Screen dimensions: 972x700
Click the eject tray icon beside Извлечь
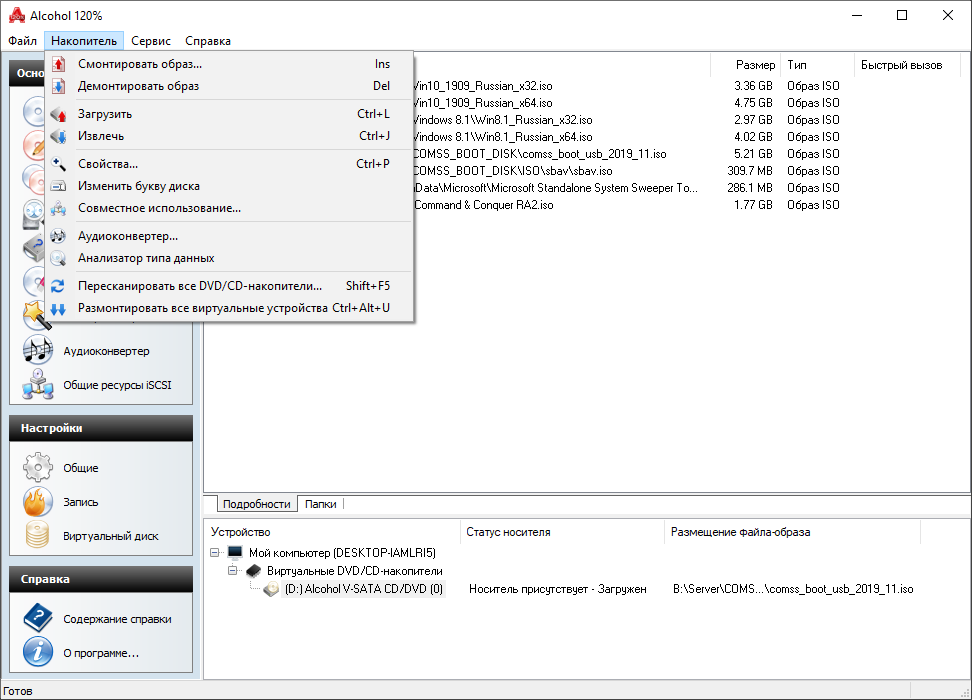pos(58,136)
